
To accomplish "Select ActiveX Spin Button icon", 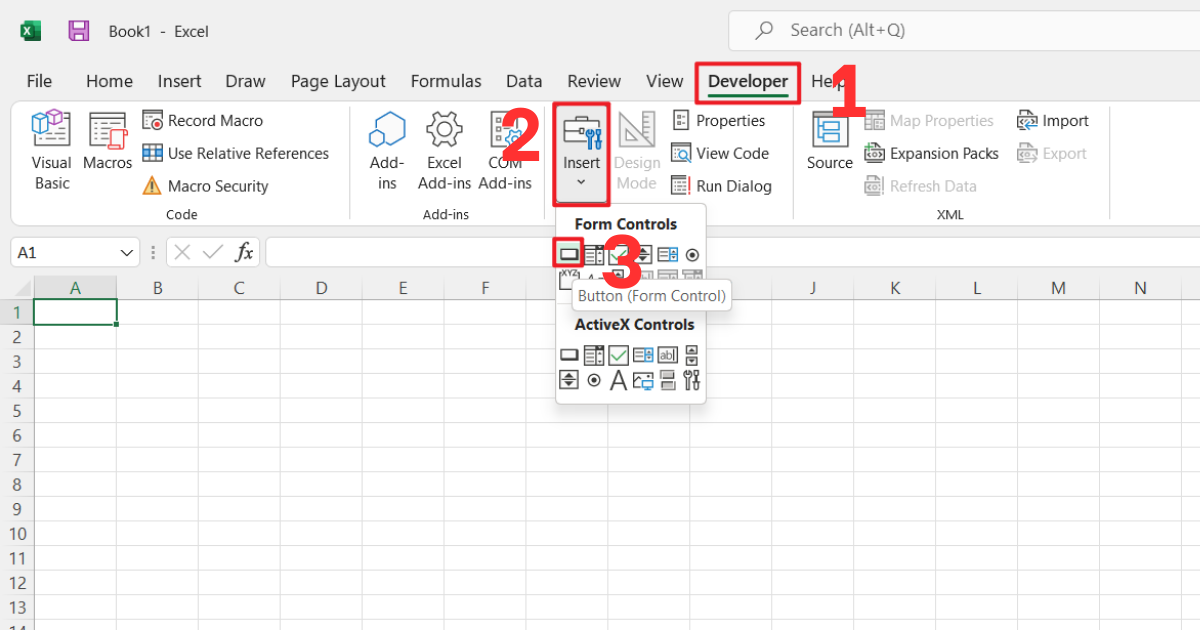I will [569, 380].
